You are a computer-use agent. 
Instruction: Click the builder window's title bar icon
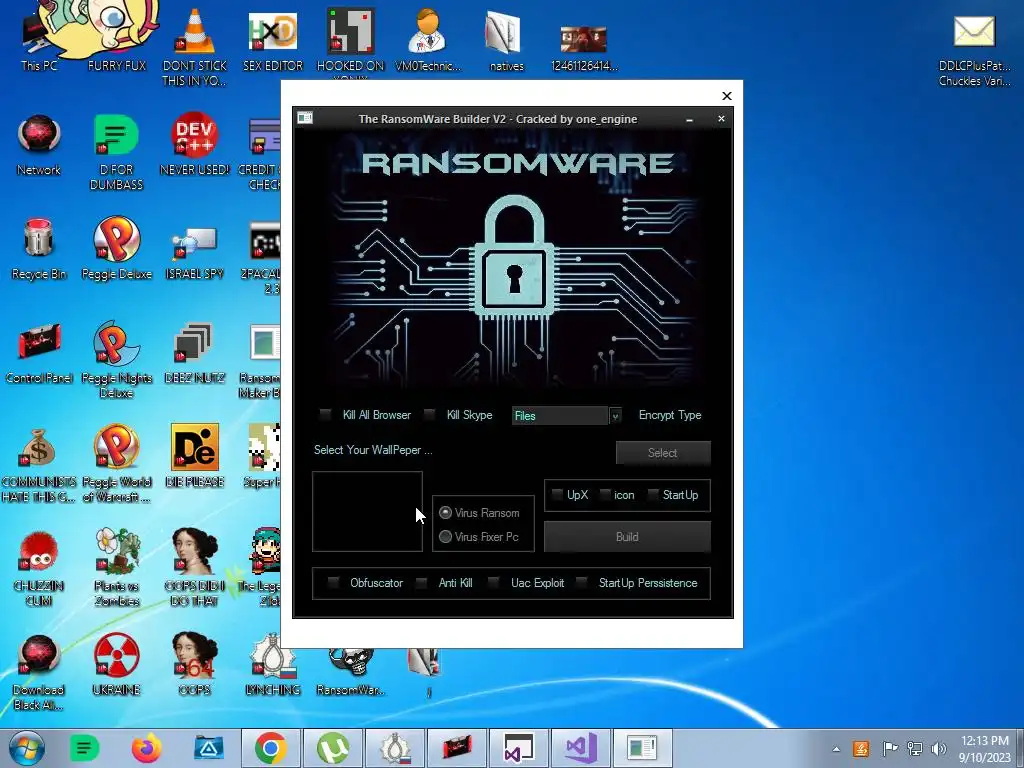pos(305,118)
